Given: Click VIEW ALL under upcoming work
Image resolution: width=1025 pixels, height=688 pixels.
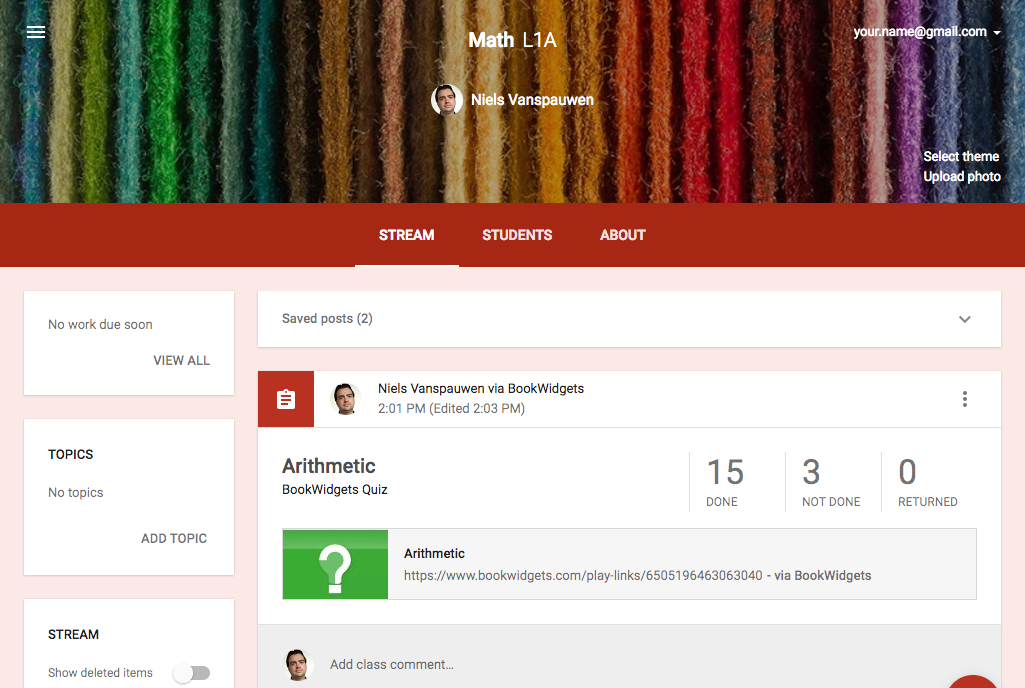Looking at the screenshot, I should tap(181, 360).
